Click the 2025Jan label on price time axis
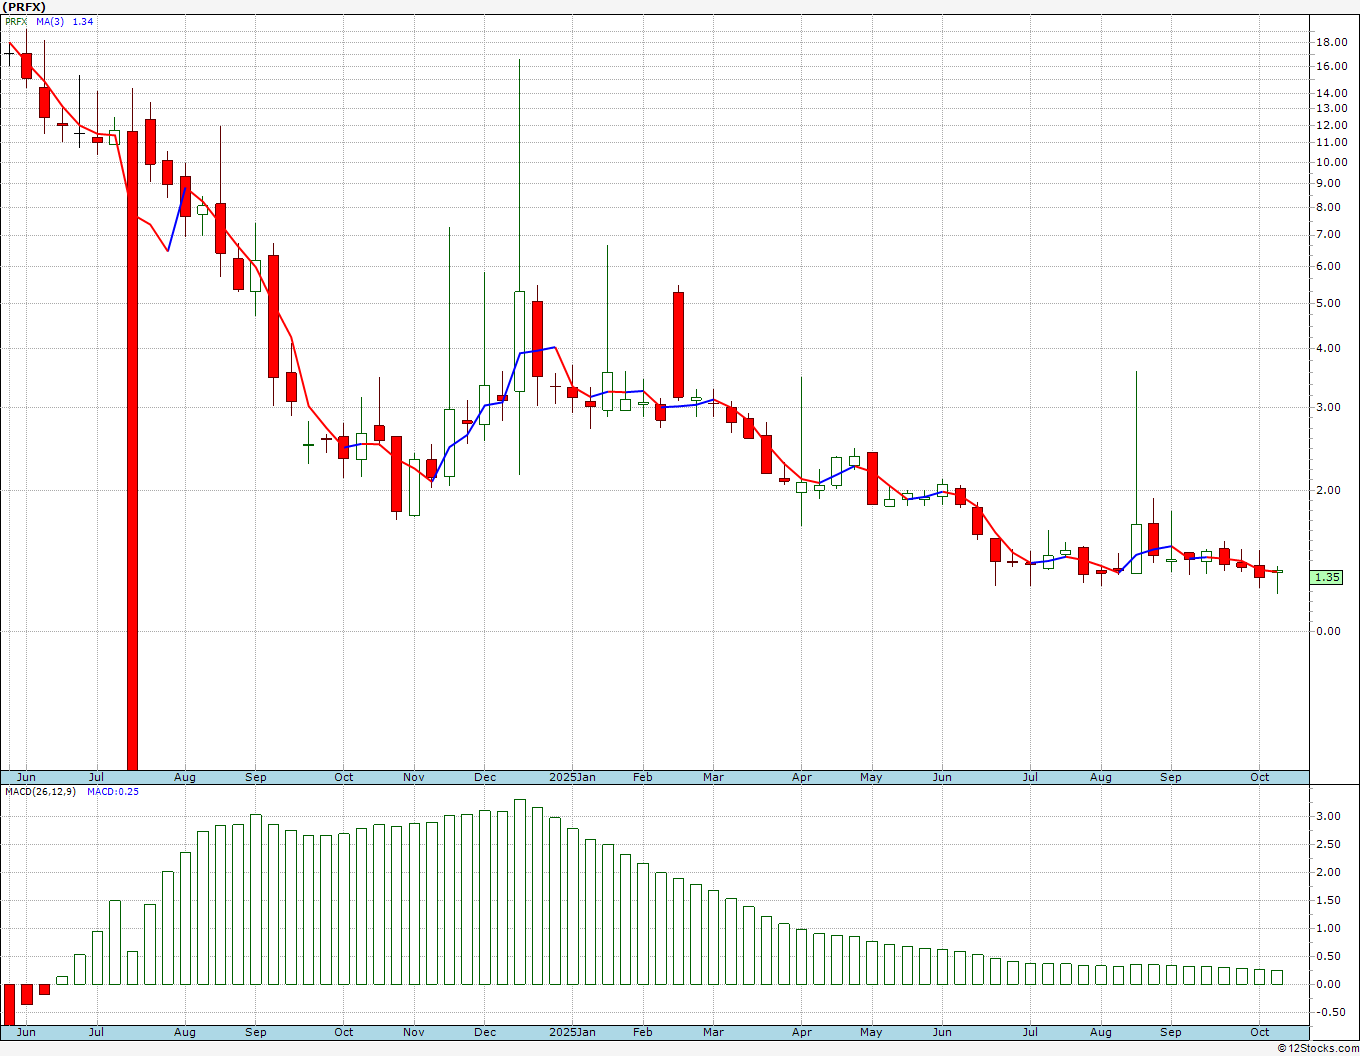 (x=573, y=777)
